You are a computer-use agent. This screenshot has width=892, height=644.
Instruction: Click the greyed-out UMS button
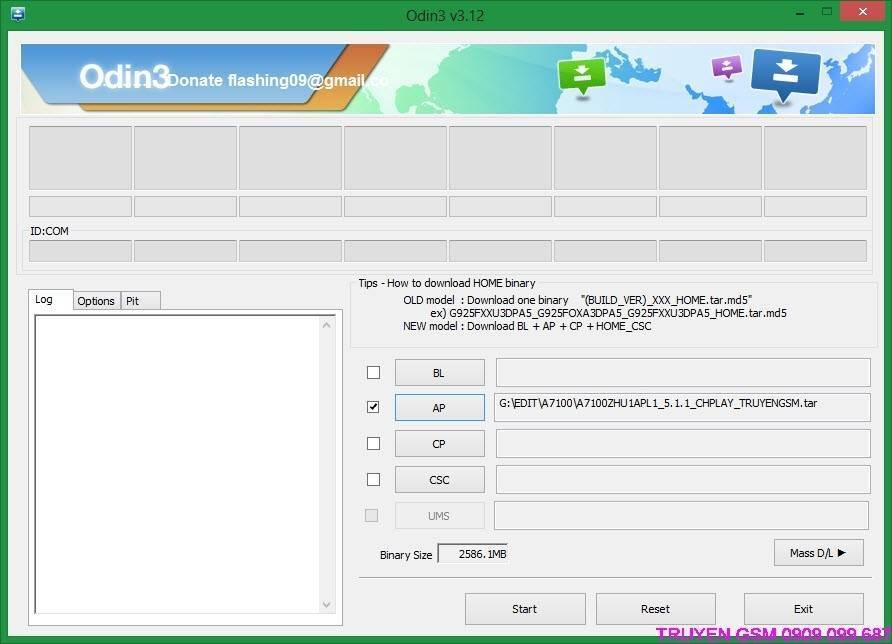[440, 515]
